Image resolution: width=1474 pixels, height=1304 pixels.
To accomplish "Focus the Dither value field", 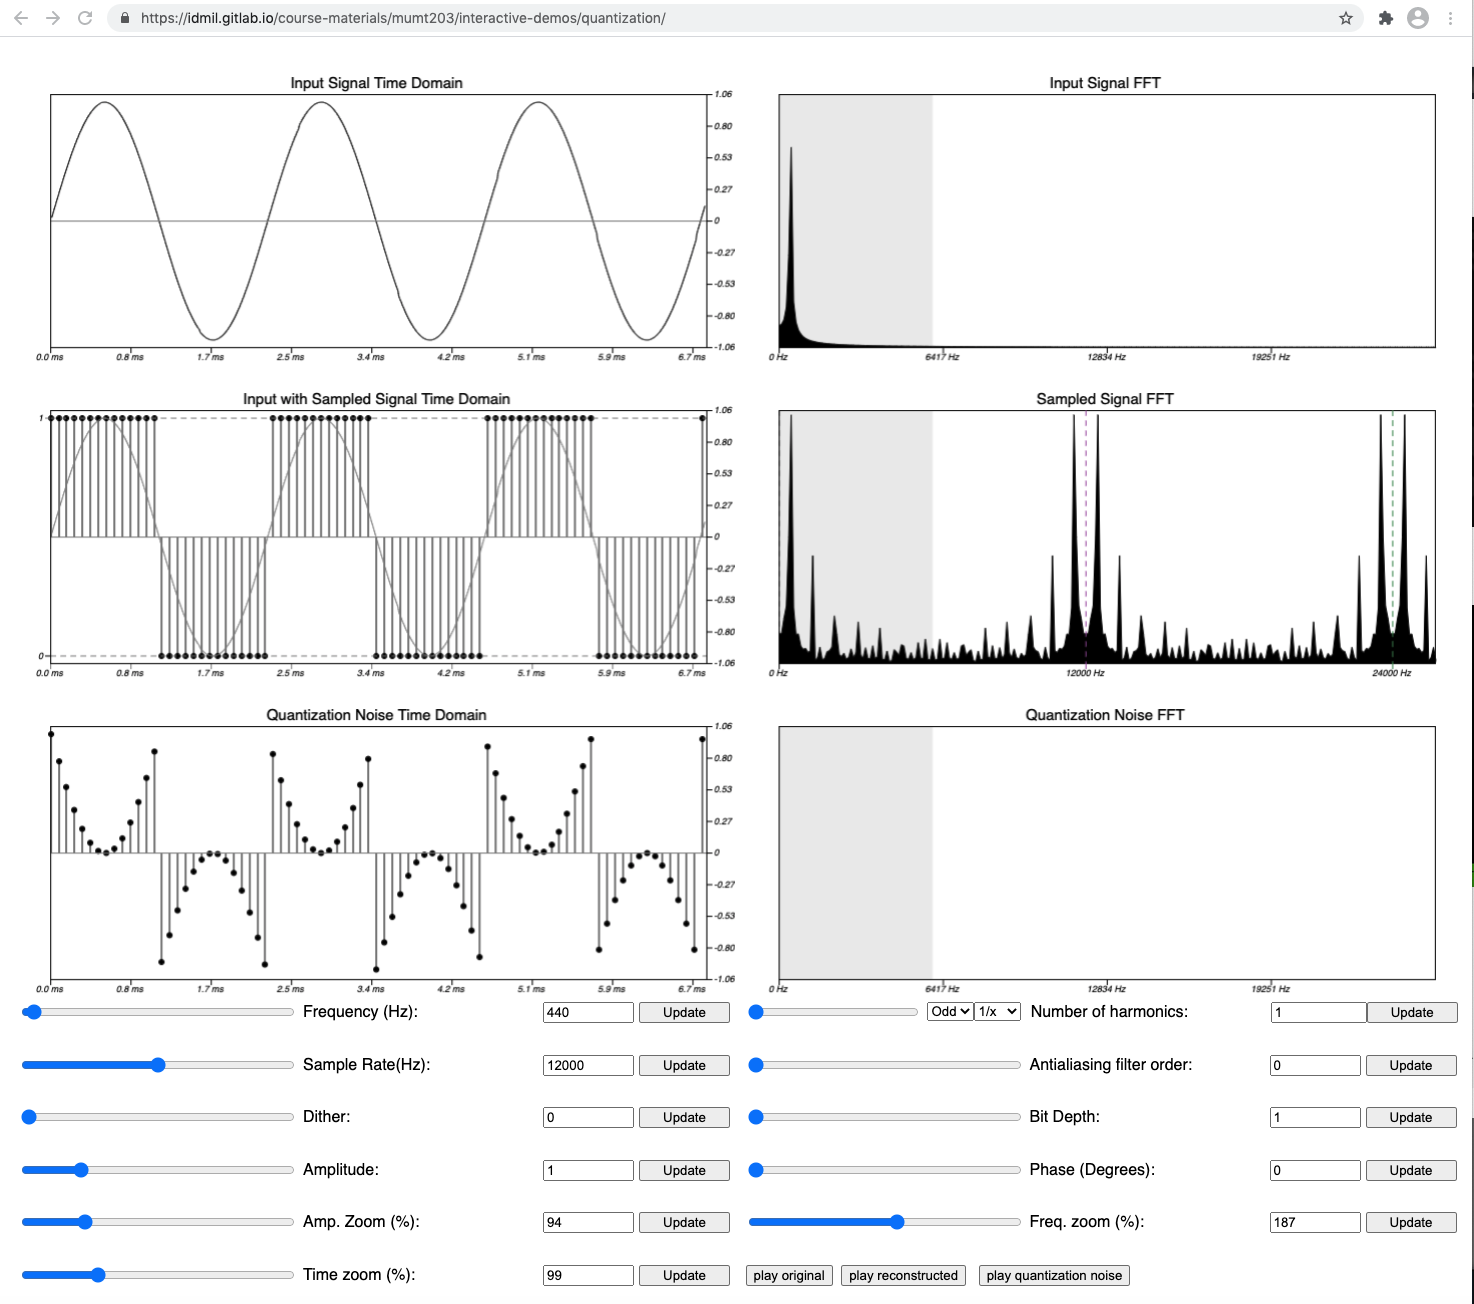I will point(588,1117).
